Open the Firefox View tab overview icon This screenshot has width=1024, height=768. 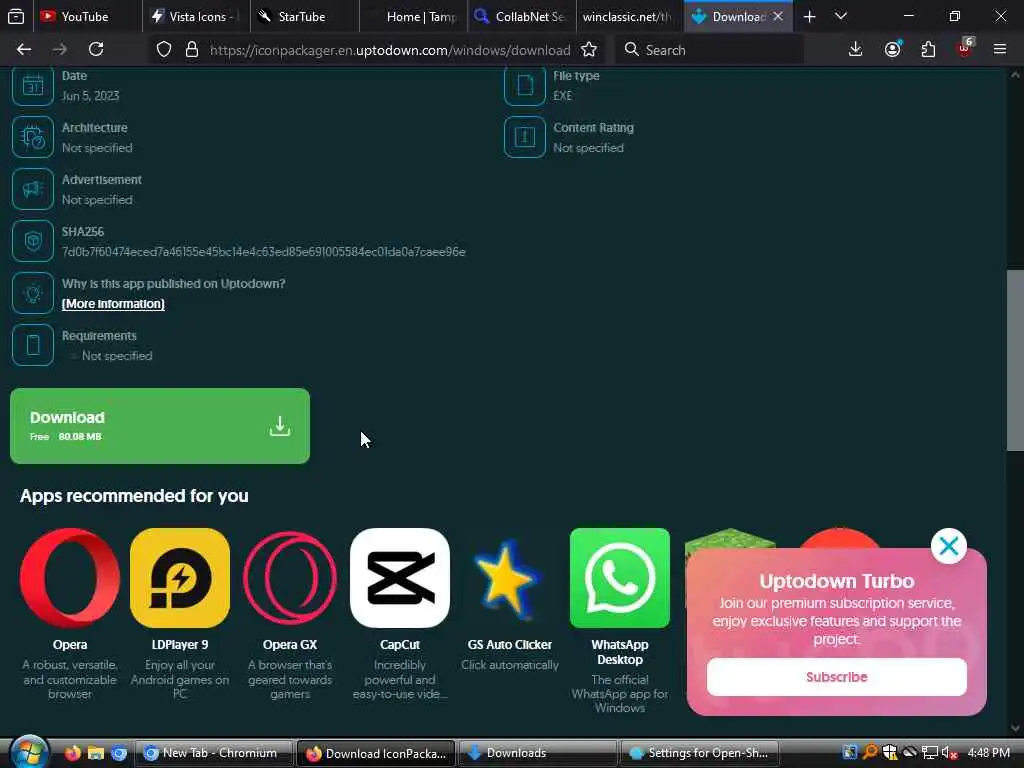pyautogui.click(x=16, y=16)
